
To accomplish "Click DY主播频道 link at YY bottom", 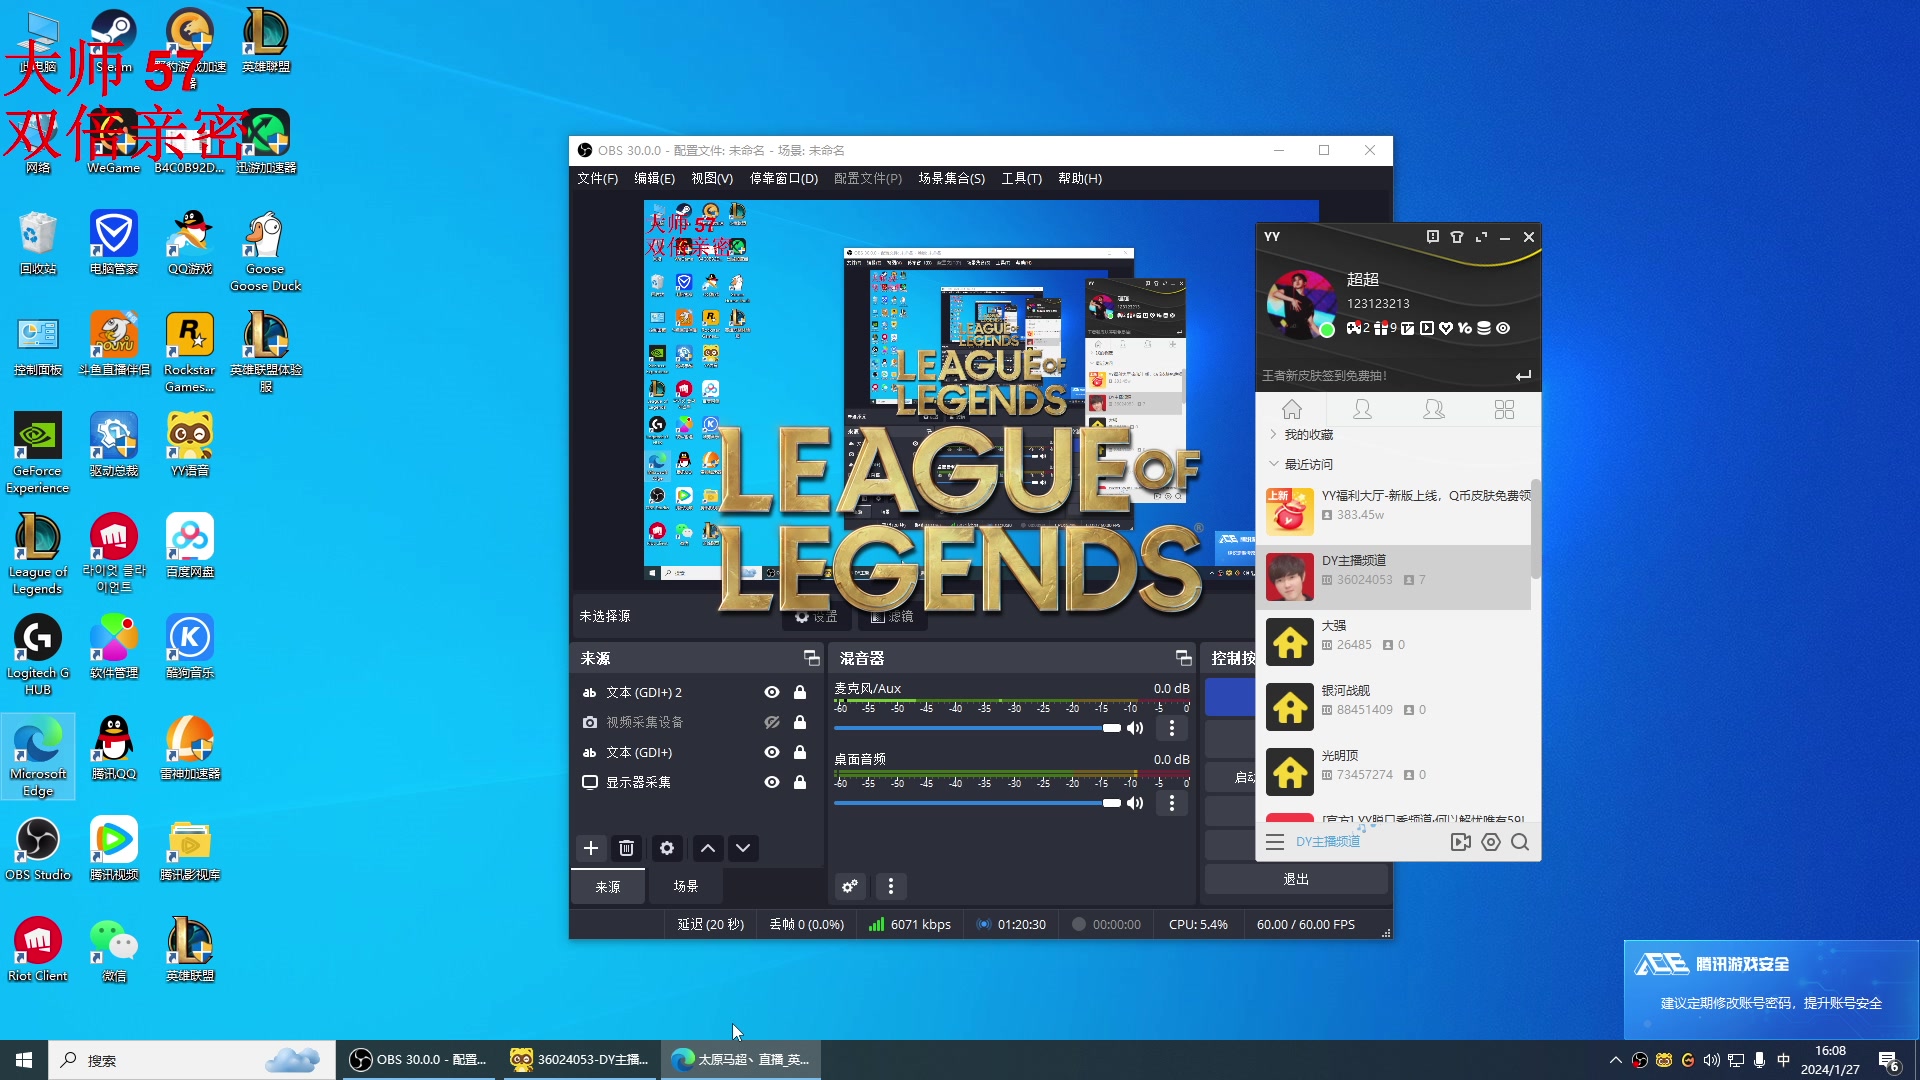I will coord(1328,842).
